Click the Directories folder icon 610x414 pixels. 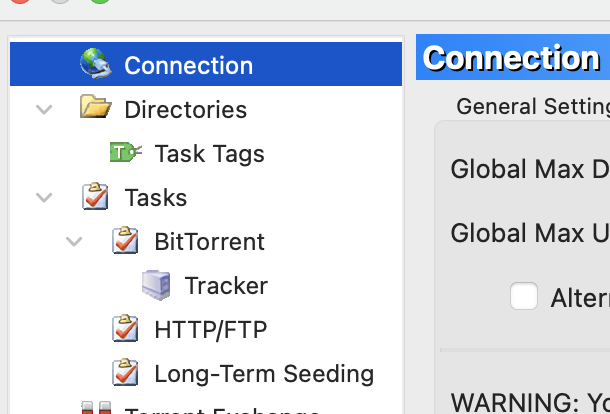tap(95, 108)
